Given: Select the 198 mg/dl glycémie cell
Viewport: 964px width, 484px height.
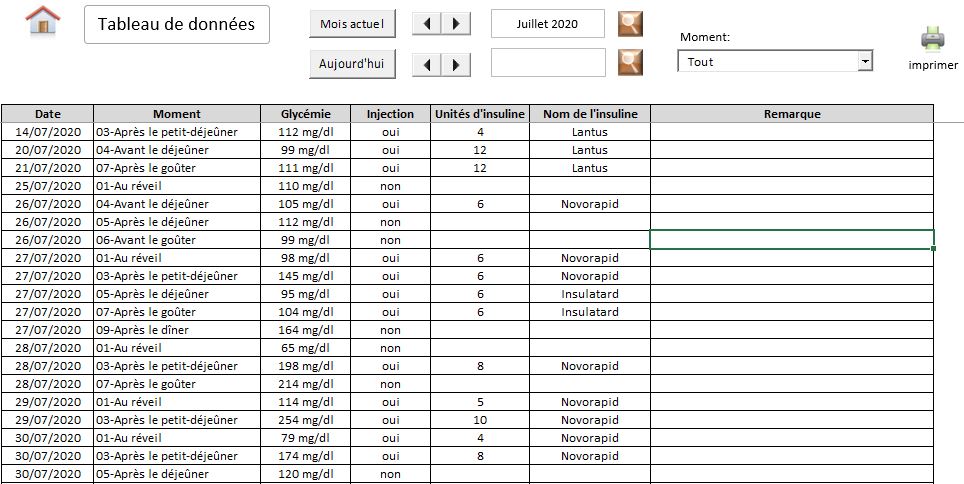Looking at the screenshot, I should pos(306,366).
